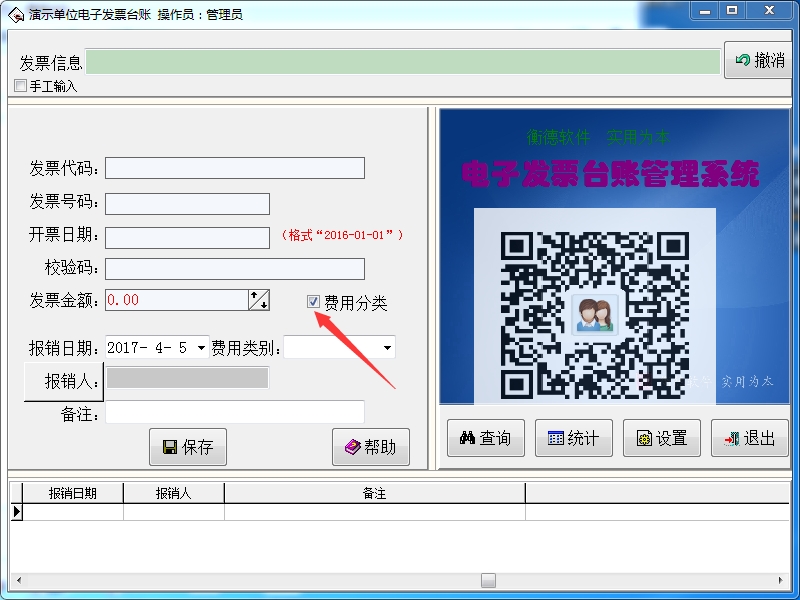The image size is (800, 600).
Task: Click the current row indicator arrow in grid
Action: click(x=17, y=512)
